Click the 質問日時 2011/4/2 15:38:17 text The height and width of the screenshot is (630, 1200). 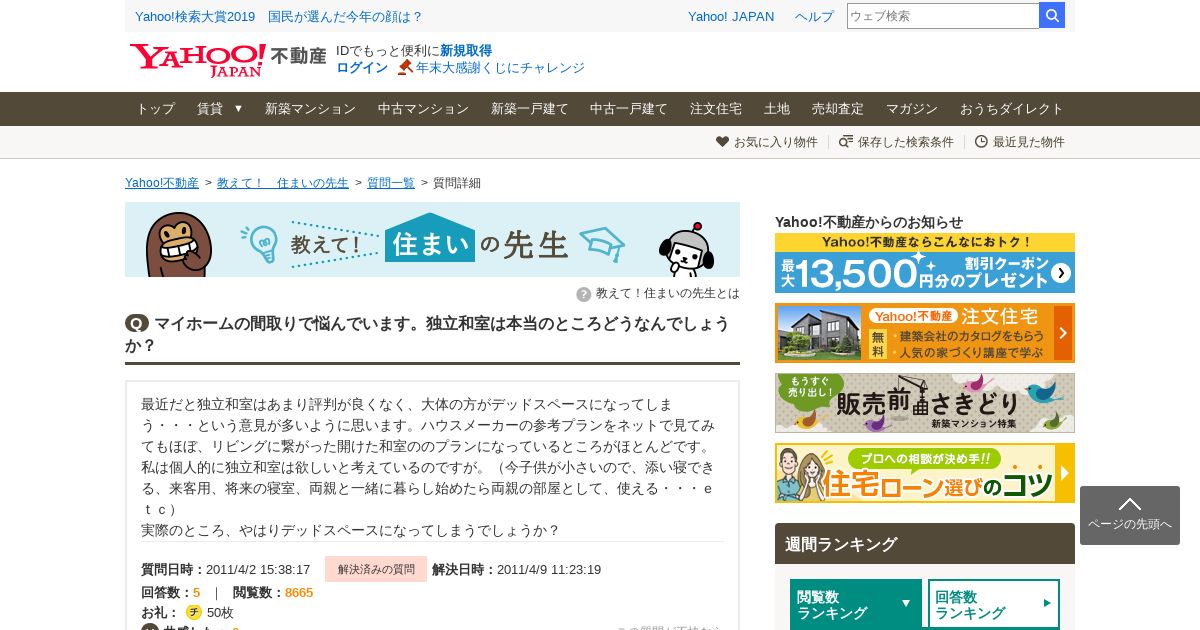(226, 569)
